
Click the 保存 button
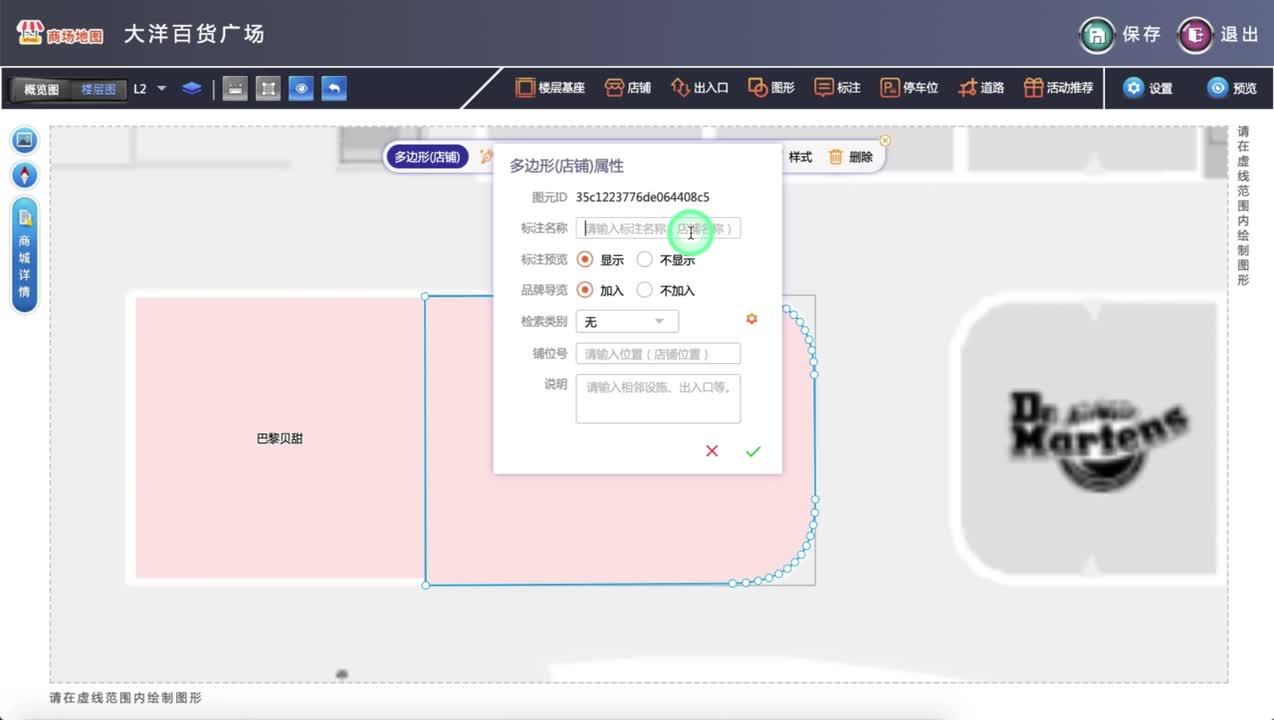click(1121, 35)
